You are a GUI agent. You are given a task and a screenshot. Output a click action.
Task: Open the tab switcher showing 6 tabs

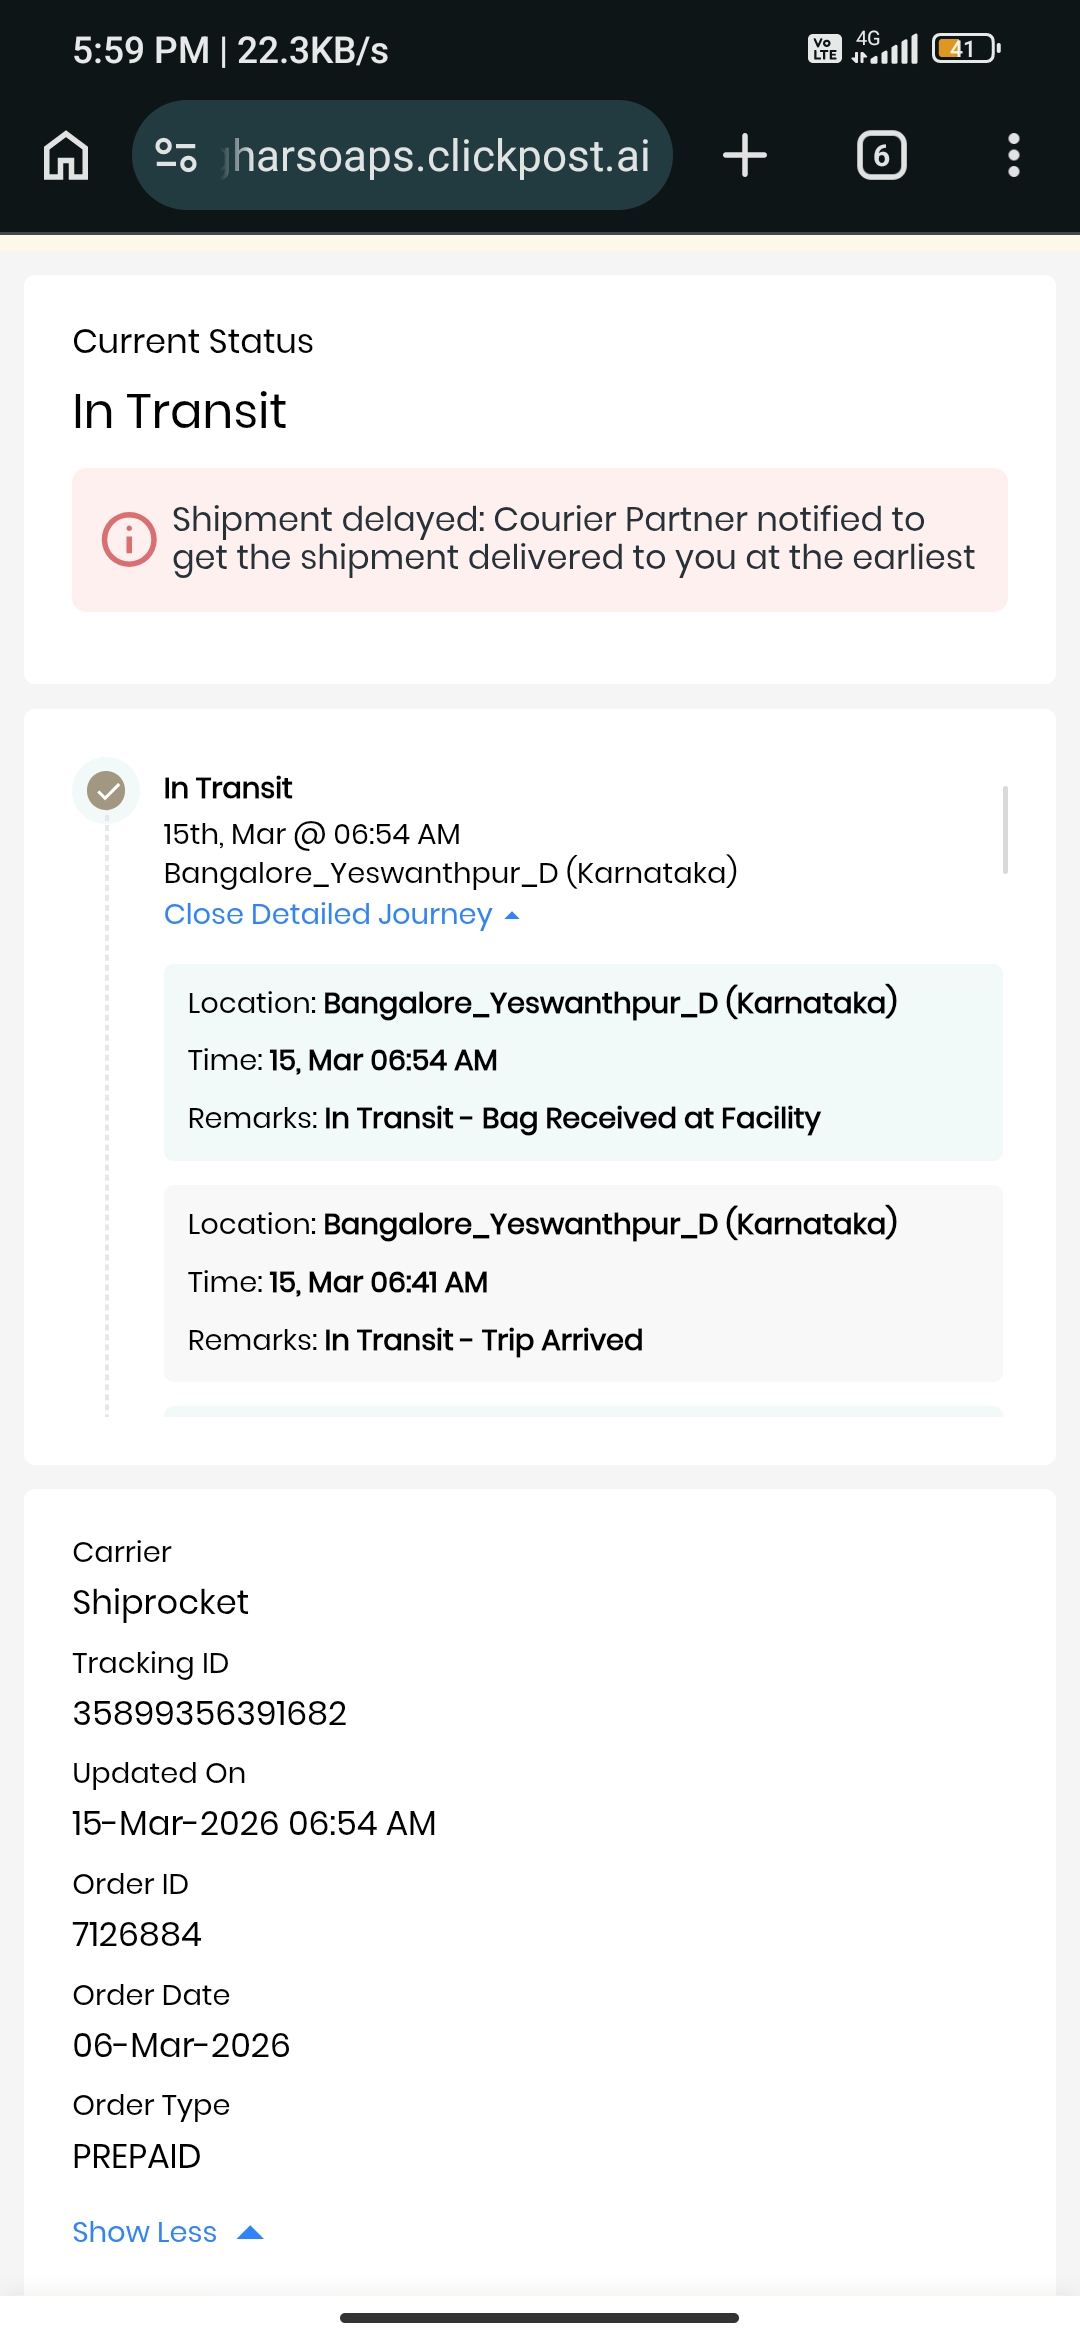click(881, 156)
